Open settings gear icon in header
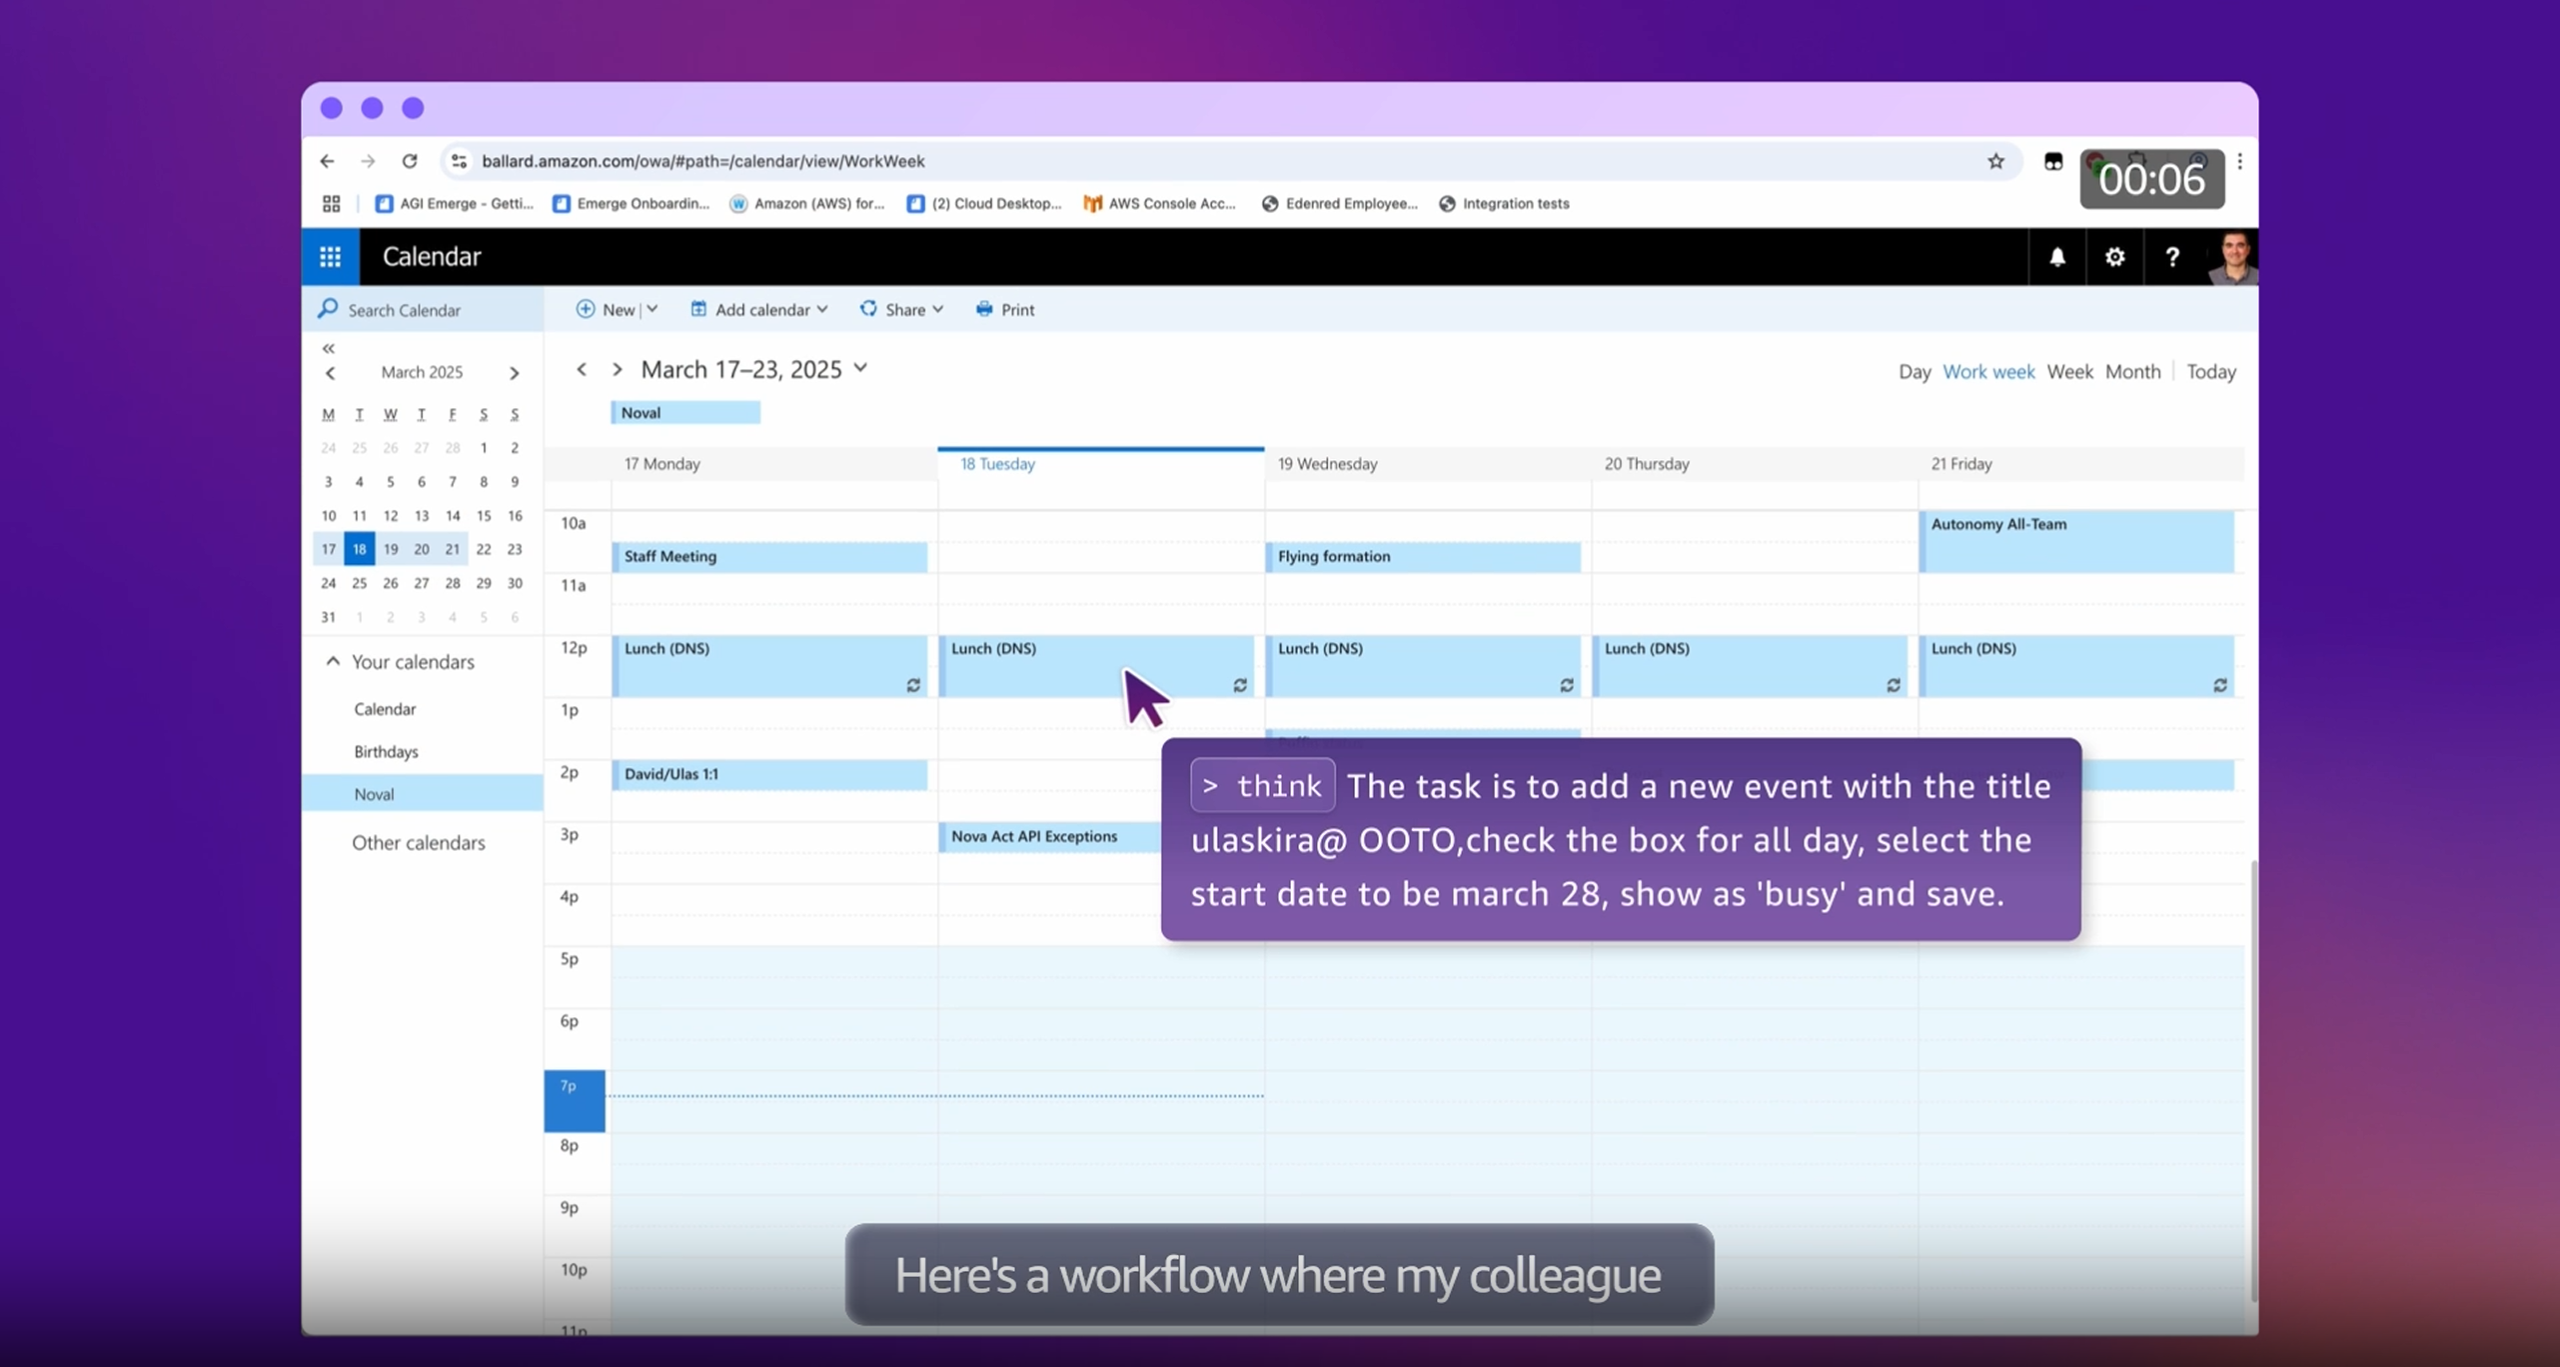Screen dimensions: 2560x1367 click(2114, 257)
